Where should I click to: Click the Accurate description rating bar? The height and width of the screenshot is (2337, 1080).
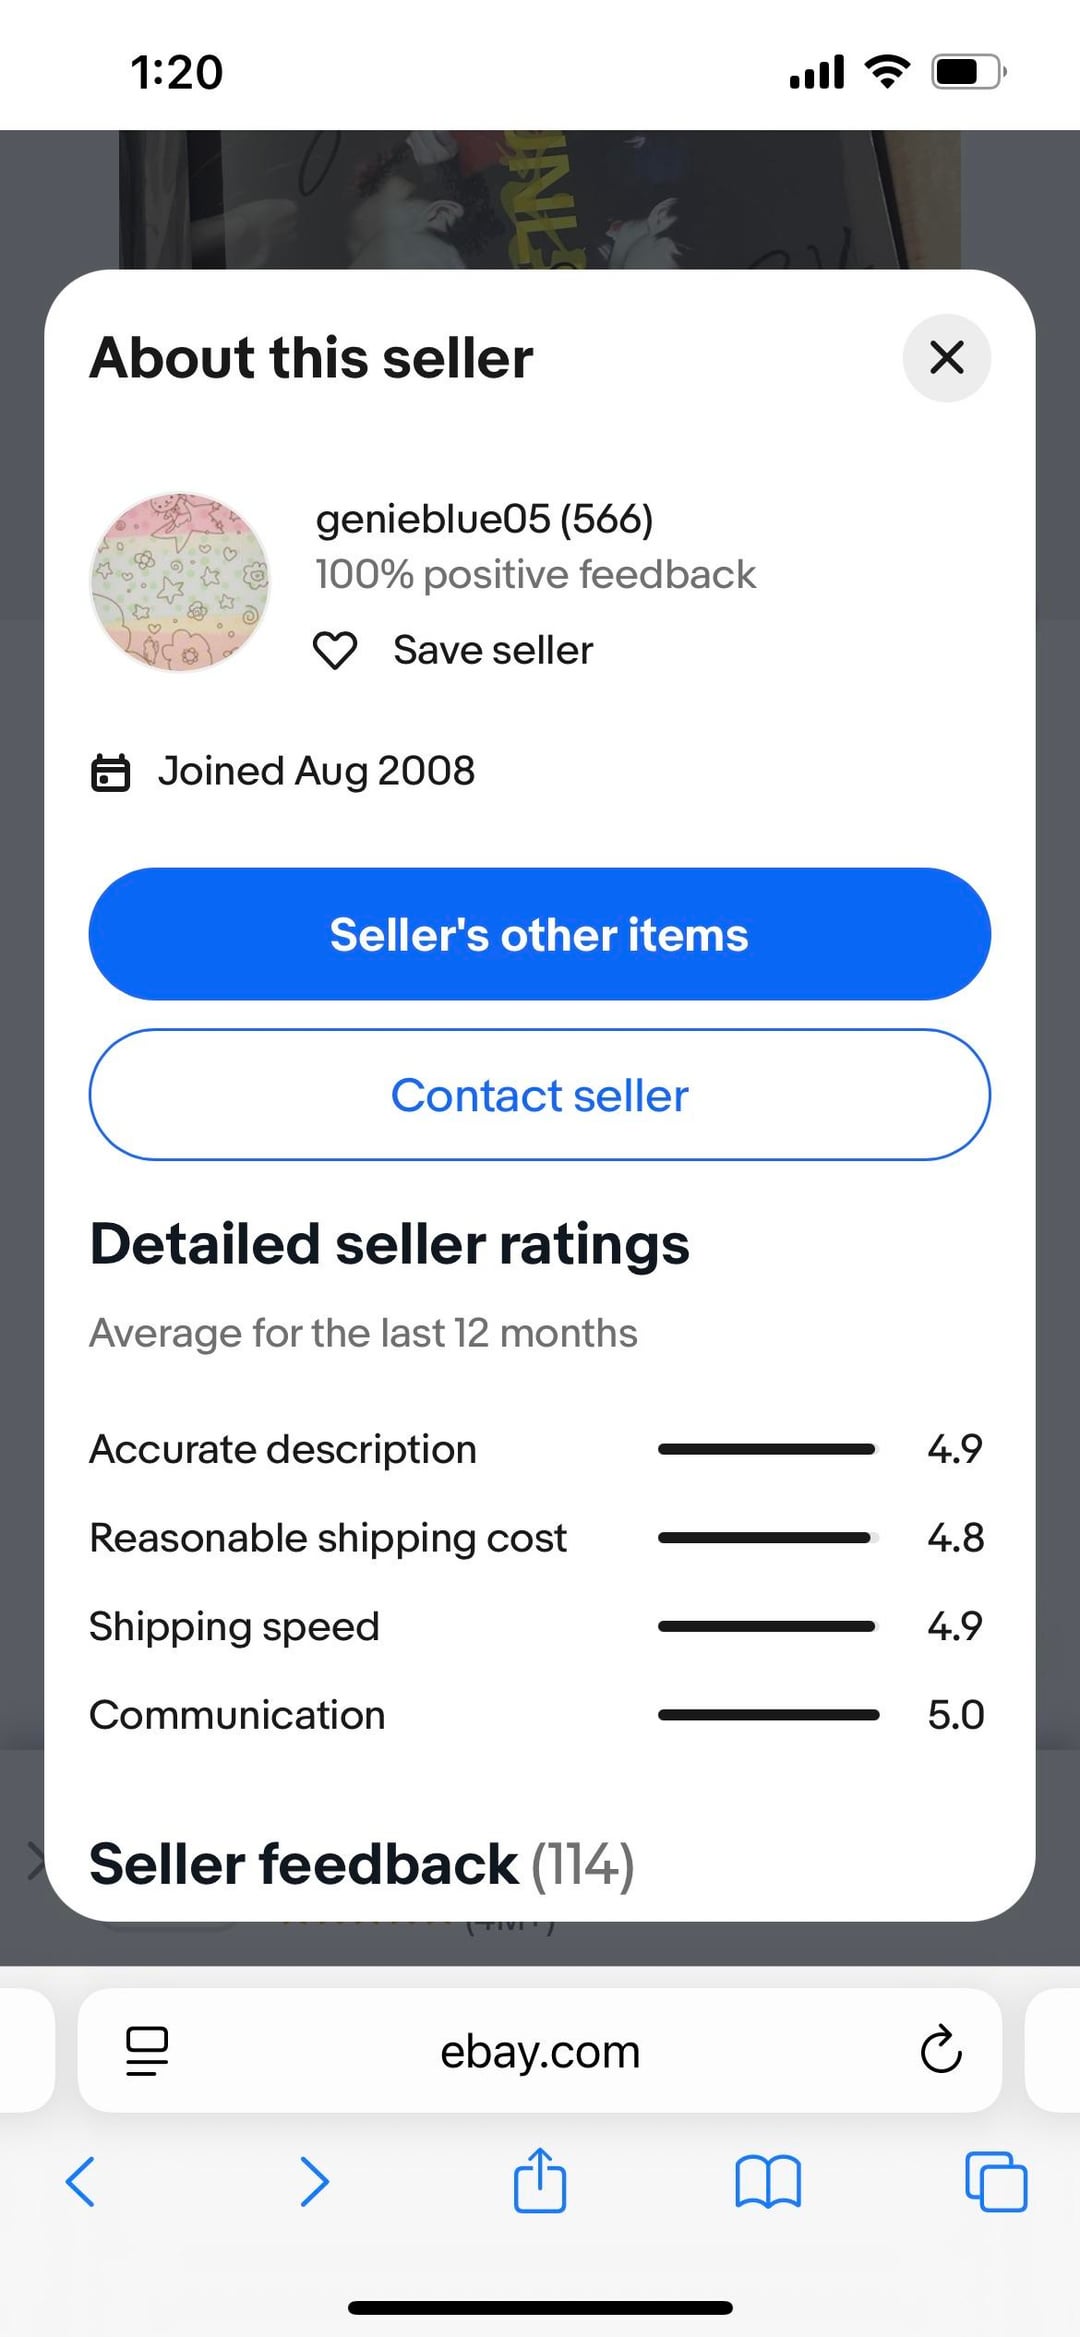(767, 1449)
